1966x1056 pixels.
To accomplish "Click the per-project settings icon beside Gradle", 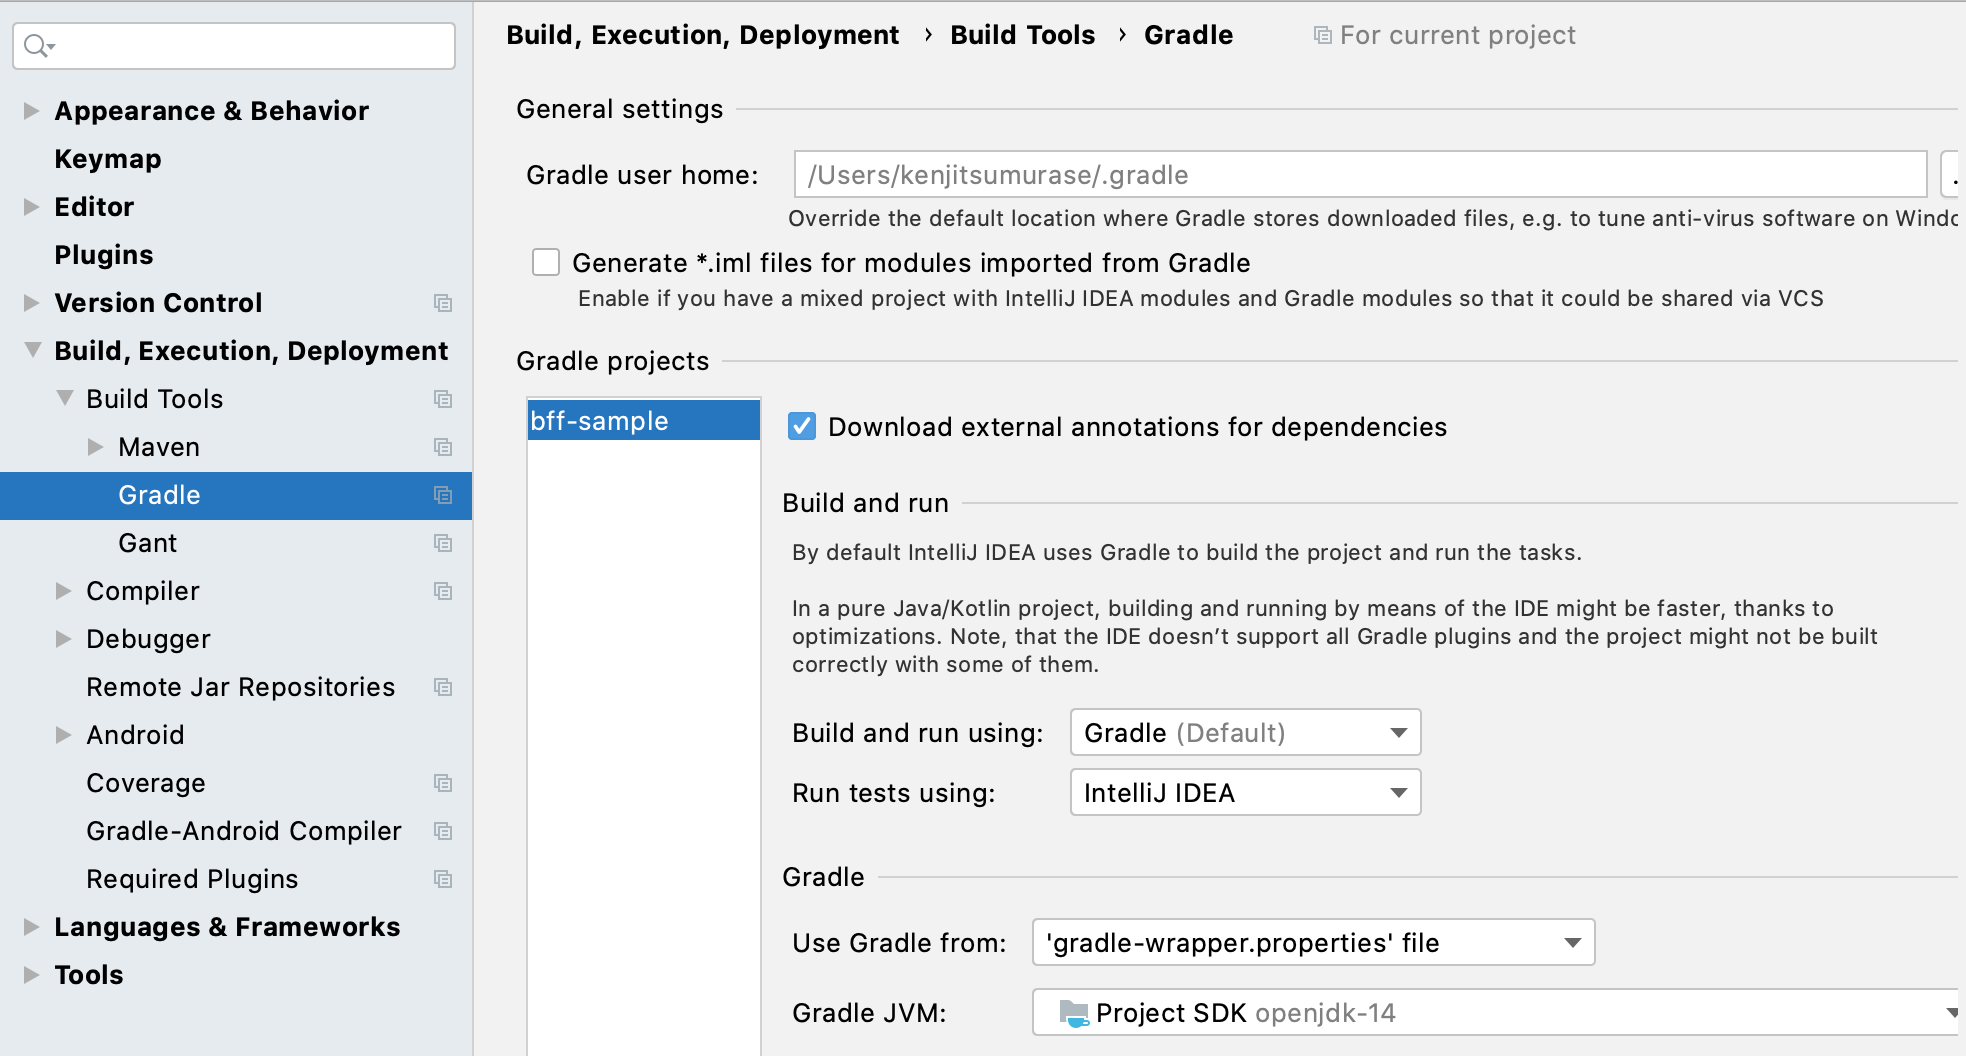I will (x=443, y=495).
